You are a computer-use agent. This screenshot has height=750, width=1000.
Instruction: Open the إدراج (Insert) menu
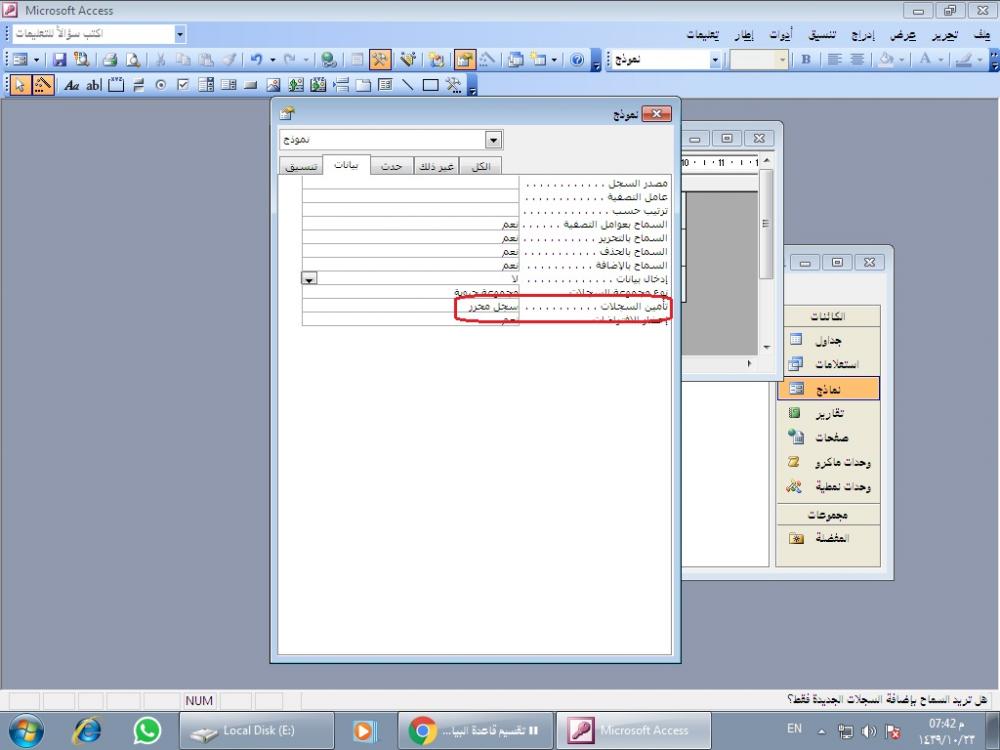coord(862,35)
